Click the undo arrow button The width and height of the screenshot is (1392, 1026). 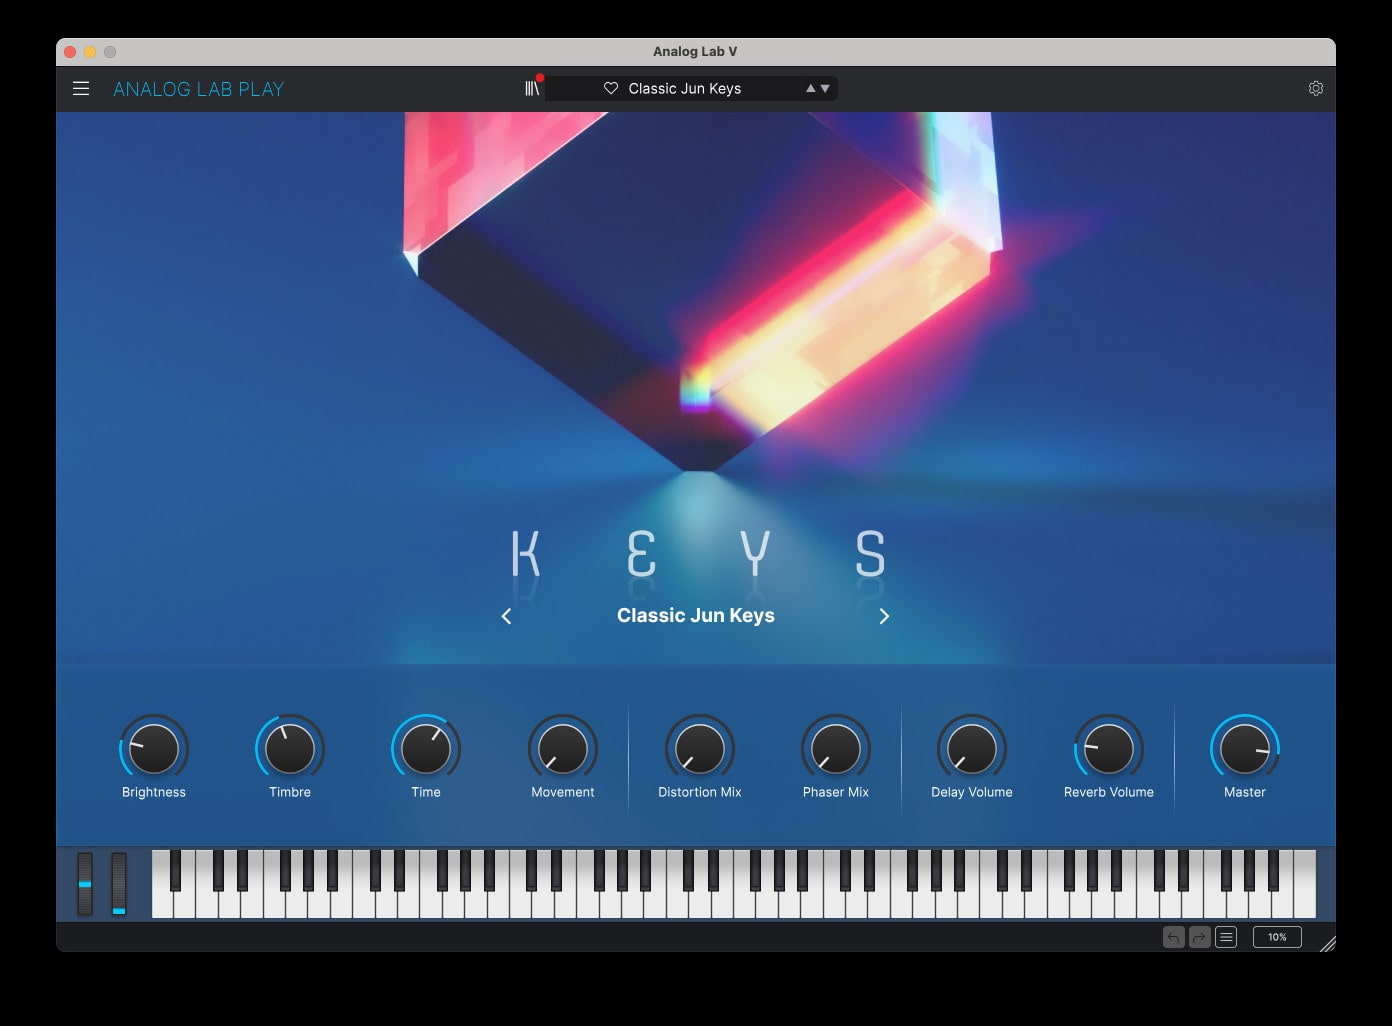(x=1174, y=937)
